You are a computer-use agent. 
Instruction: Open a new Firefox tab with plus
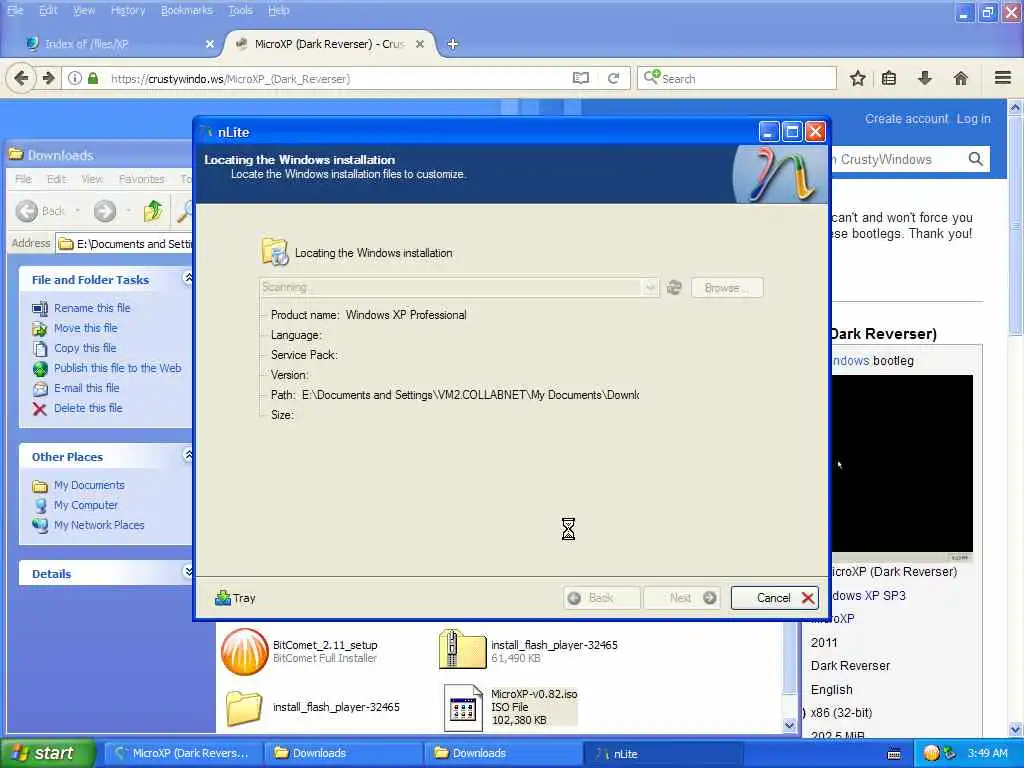(x=453, y=44)
